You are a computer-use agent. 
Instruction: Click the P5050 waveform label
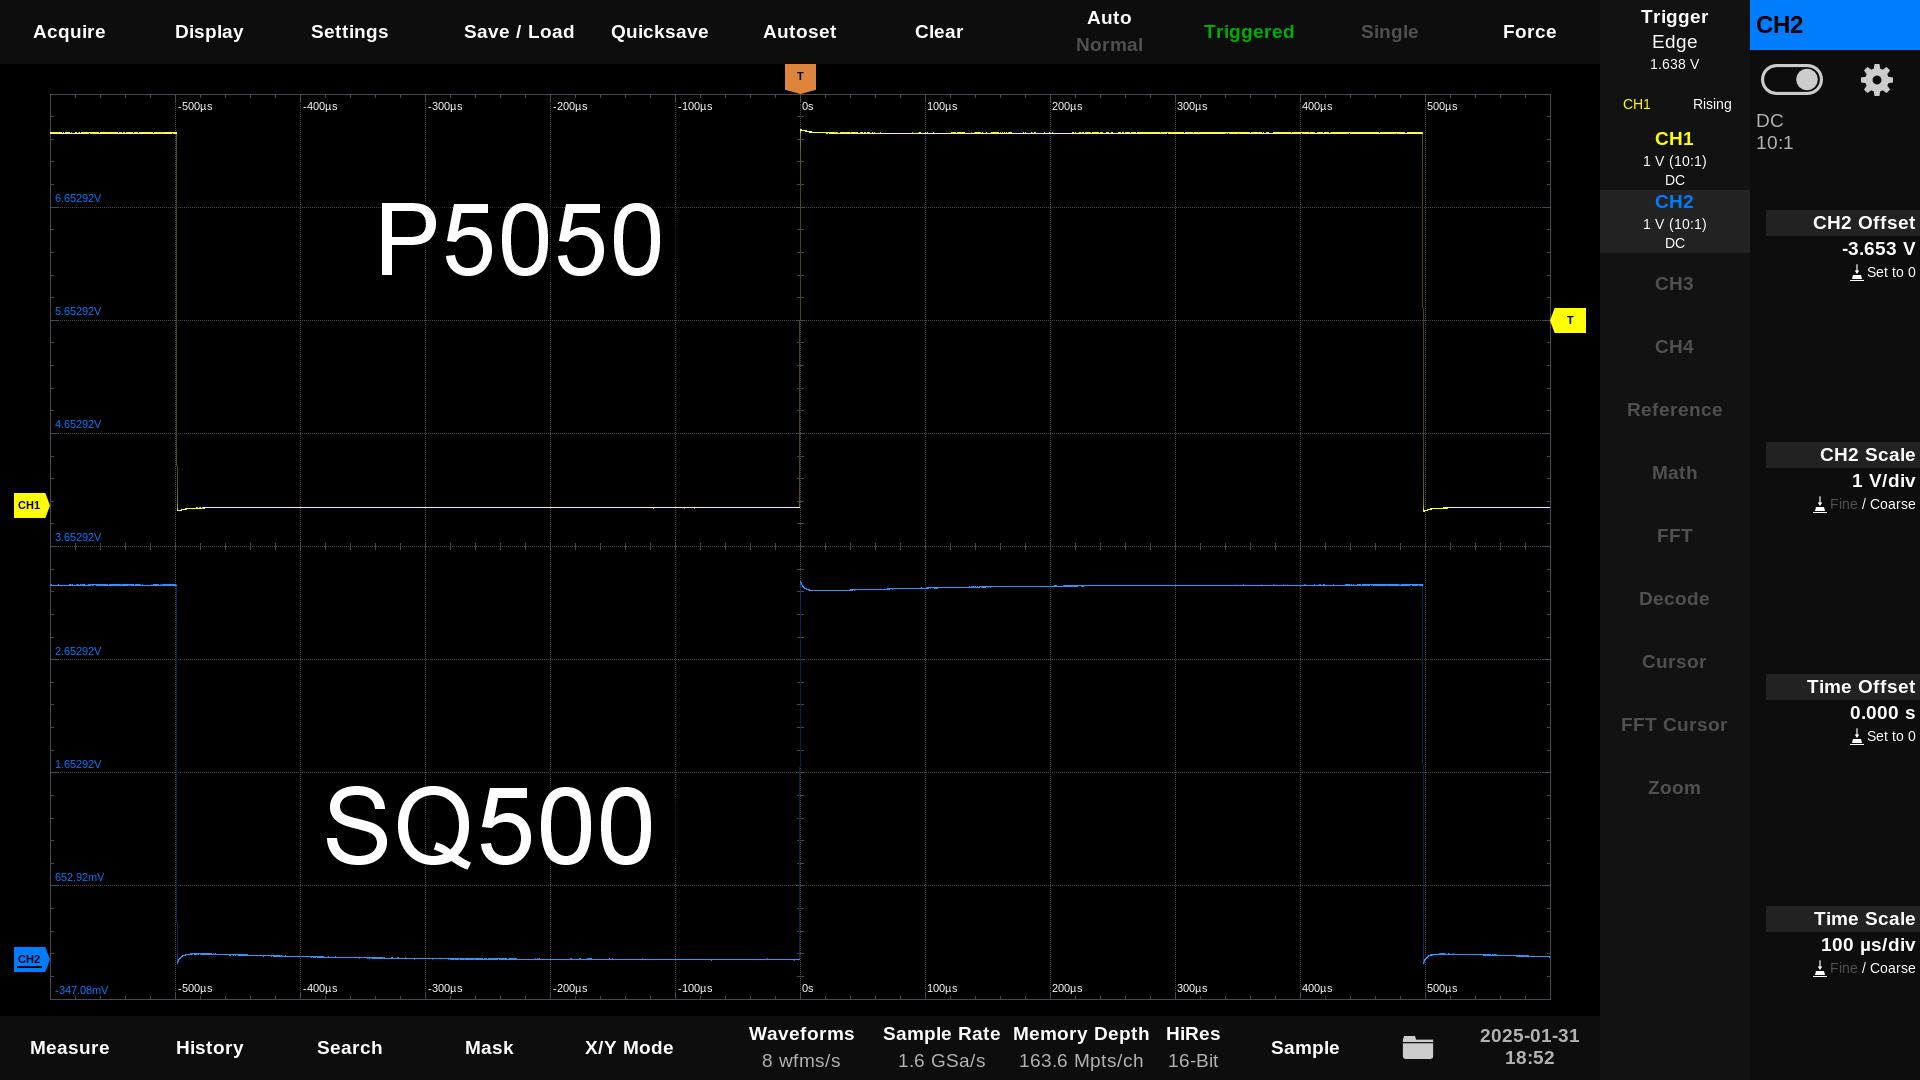pos(519,240)
